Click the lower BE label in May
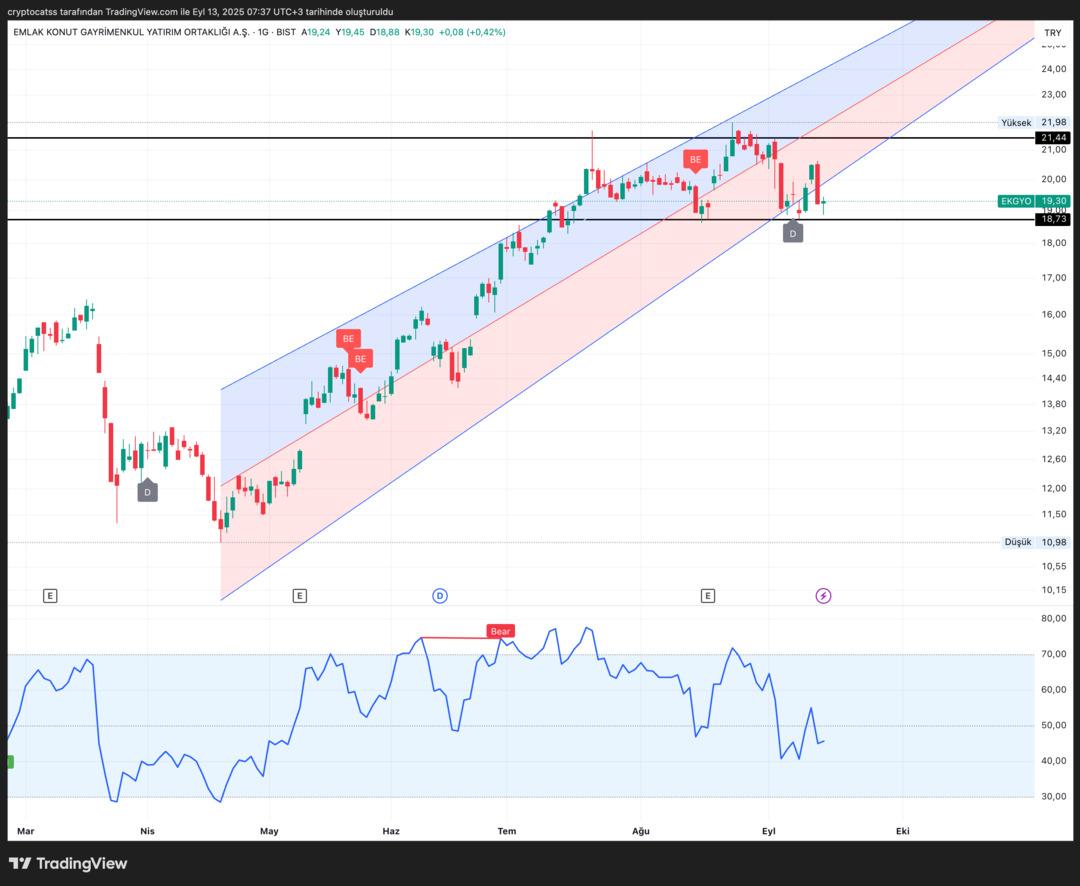The image size is (1080, 886). pyautogui.click(x=360, y=359)
